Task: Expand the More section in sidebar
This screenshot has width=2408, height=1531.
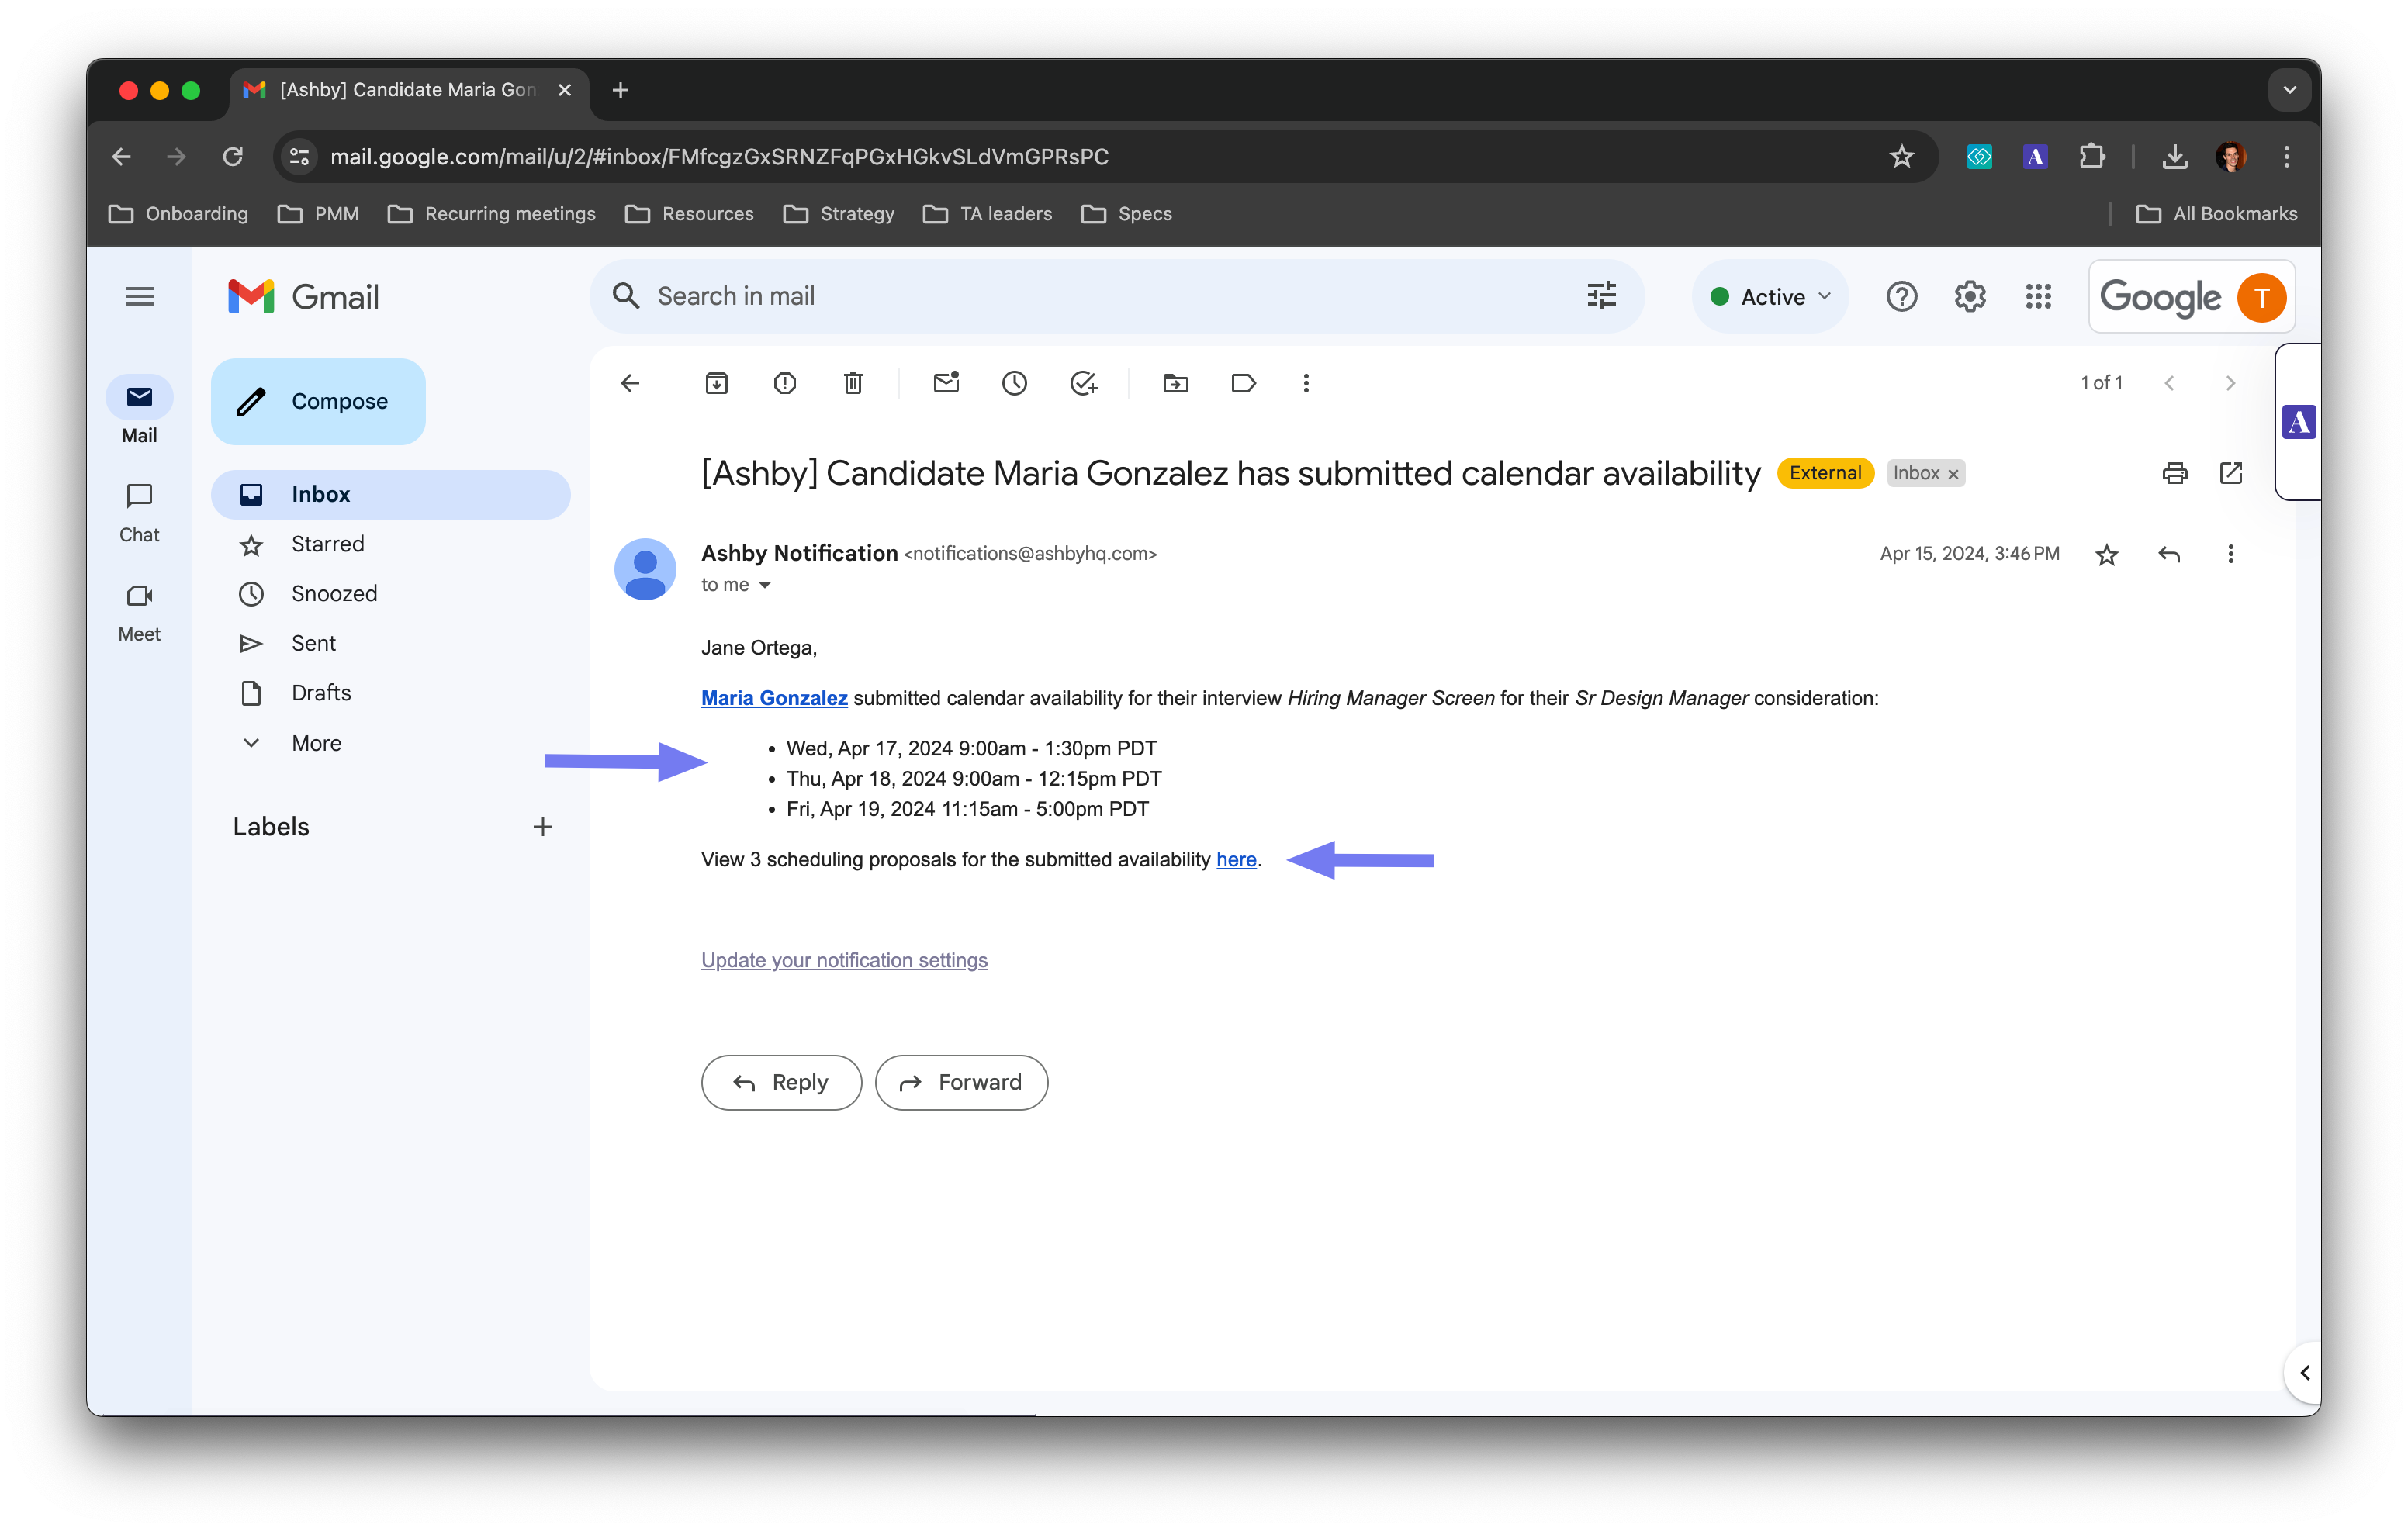Action: click(315, 743)
